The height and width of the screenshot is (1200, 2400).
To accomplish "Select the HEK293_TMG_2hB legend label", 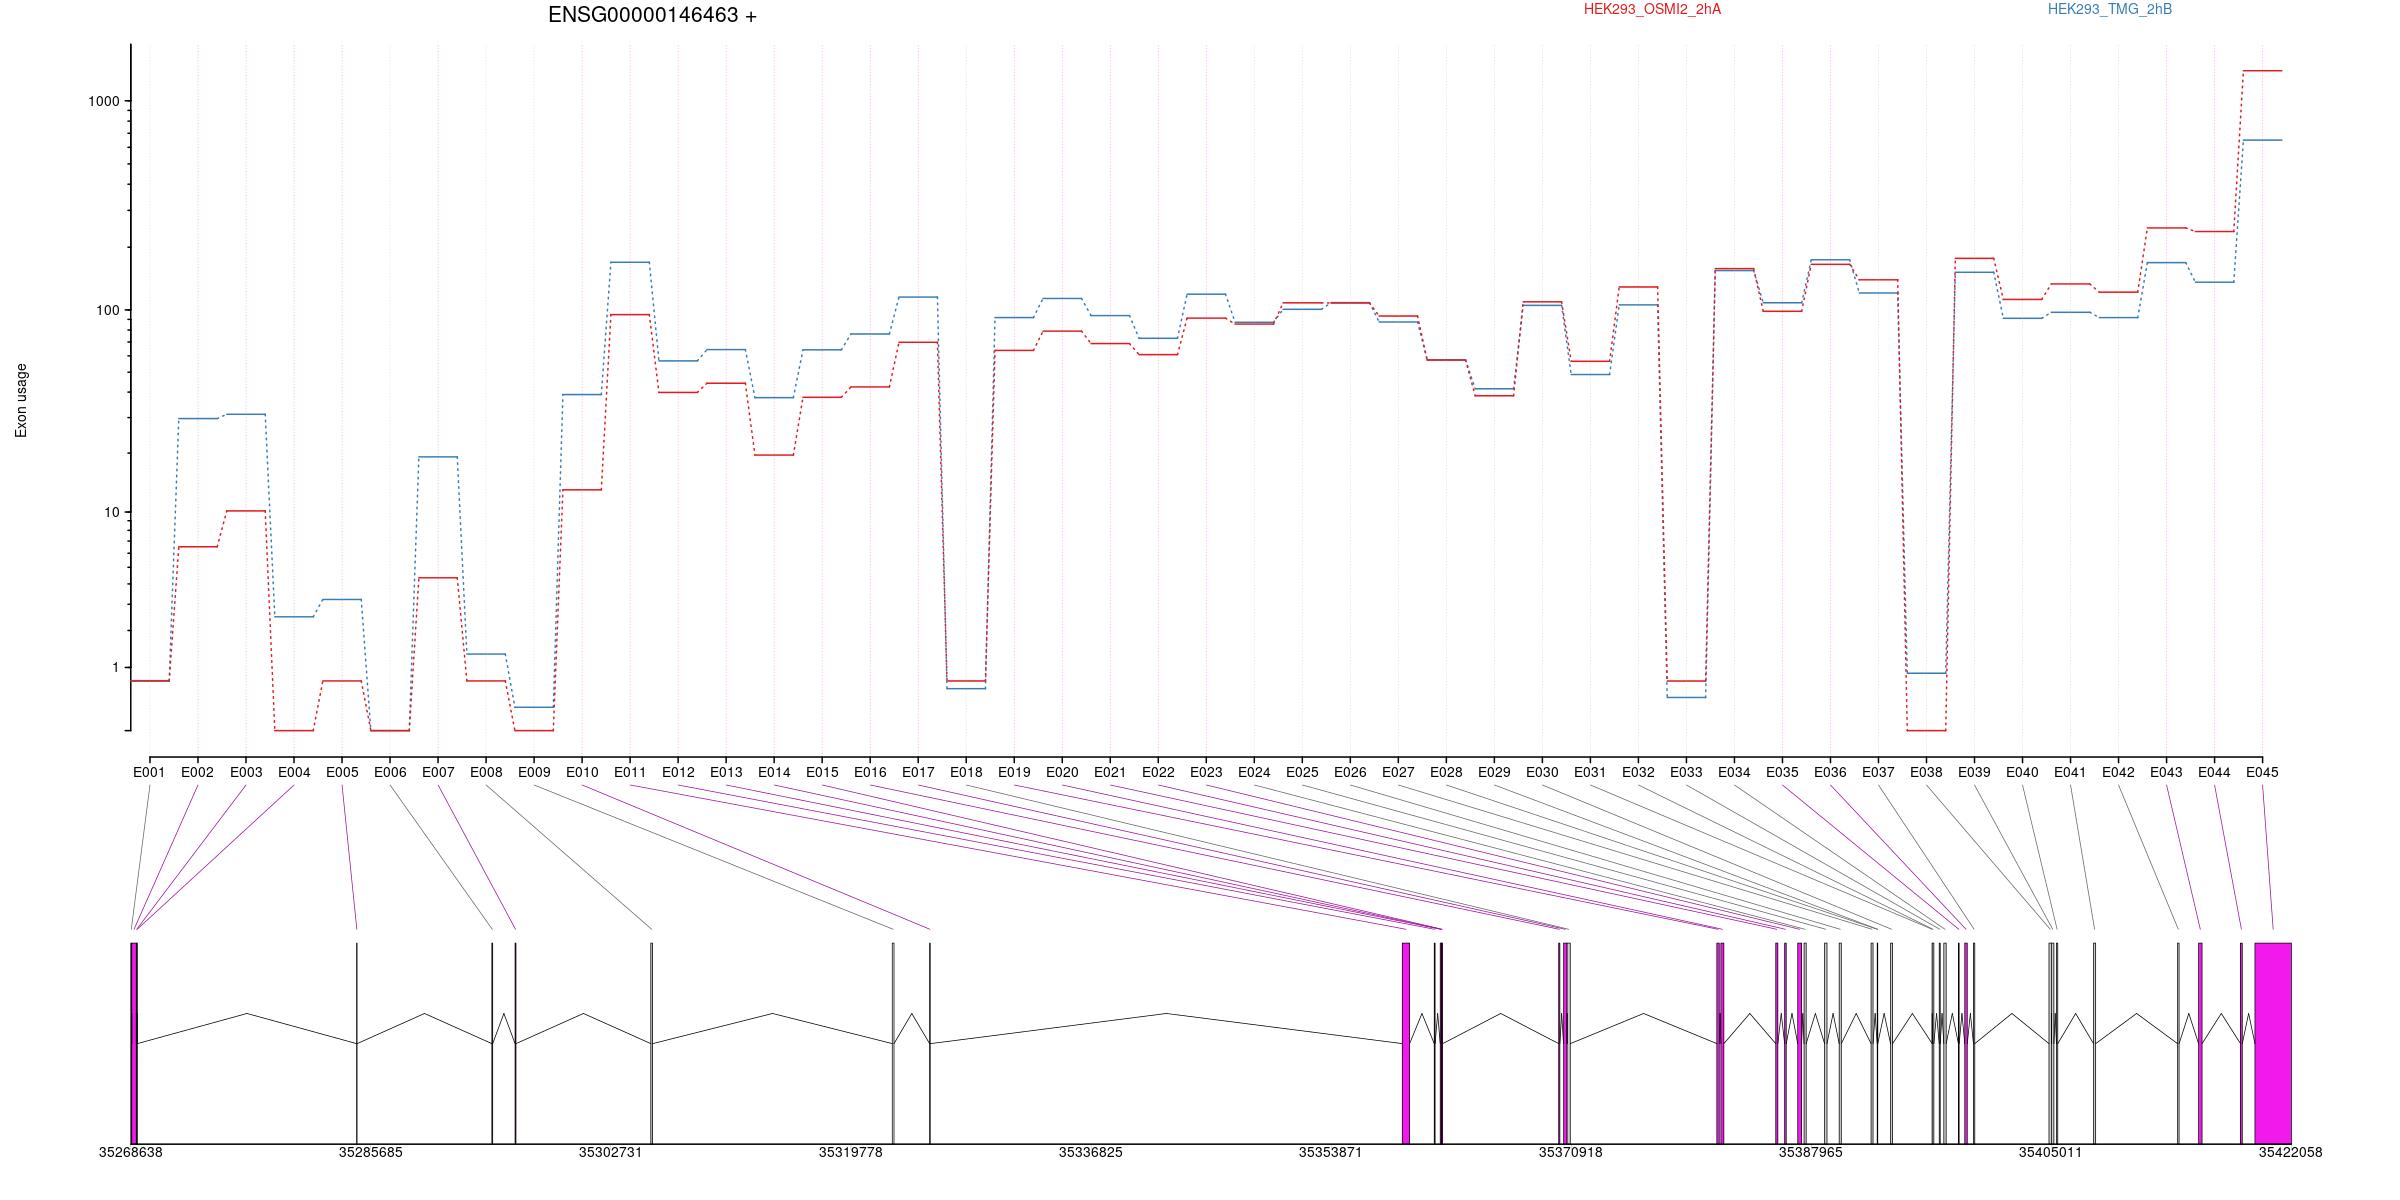I will [x=2110, y=9].
